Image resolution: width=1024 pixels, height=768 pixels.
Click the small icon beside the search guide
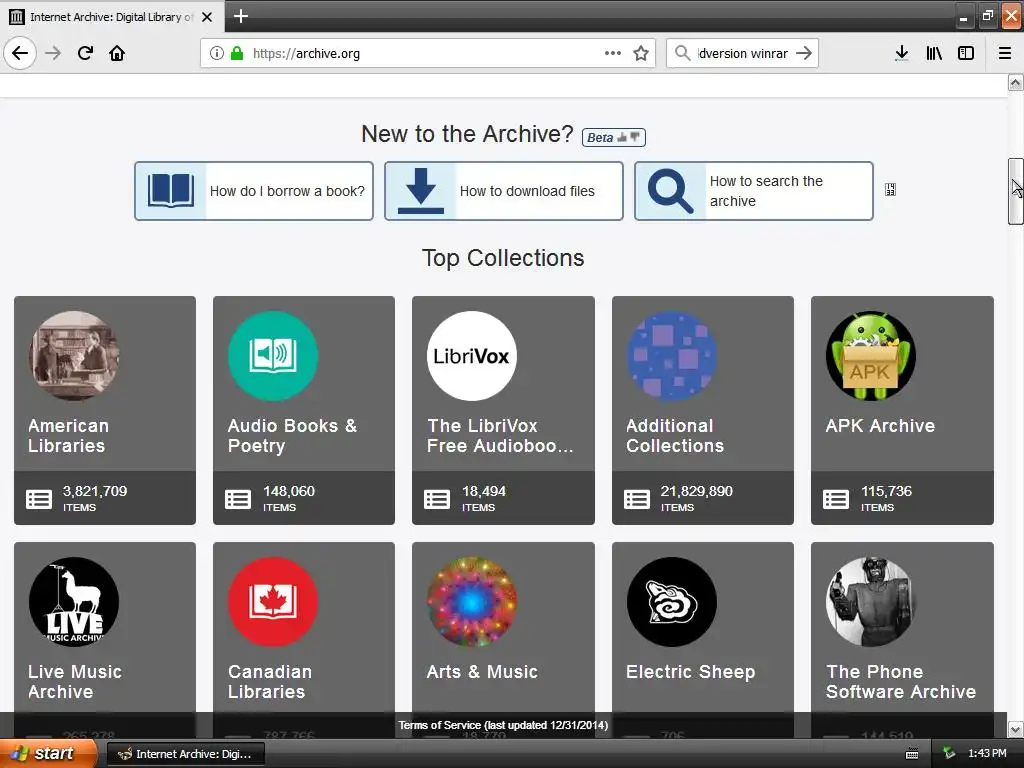[890, 189]
